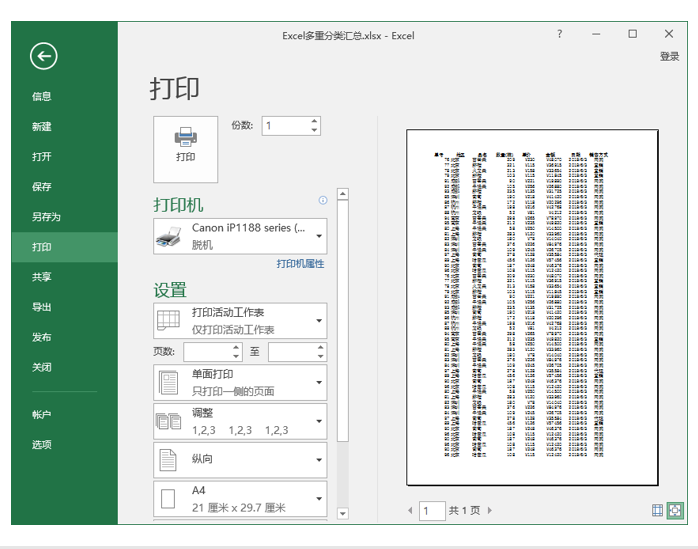Open the Canon iP1188 printer dropdown

tap(240, 236)
